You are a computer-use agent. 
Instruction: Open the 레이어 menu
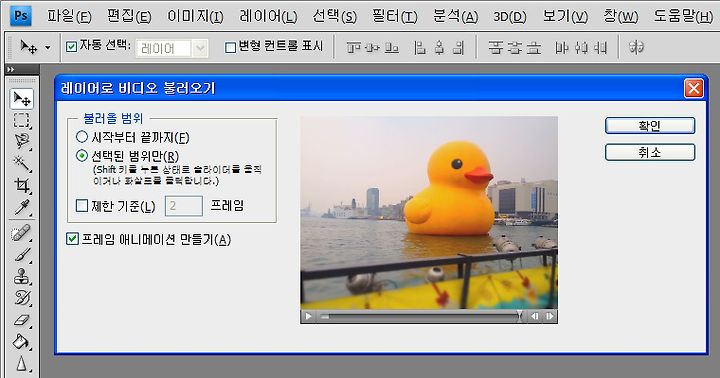(268, 17)
